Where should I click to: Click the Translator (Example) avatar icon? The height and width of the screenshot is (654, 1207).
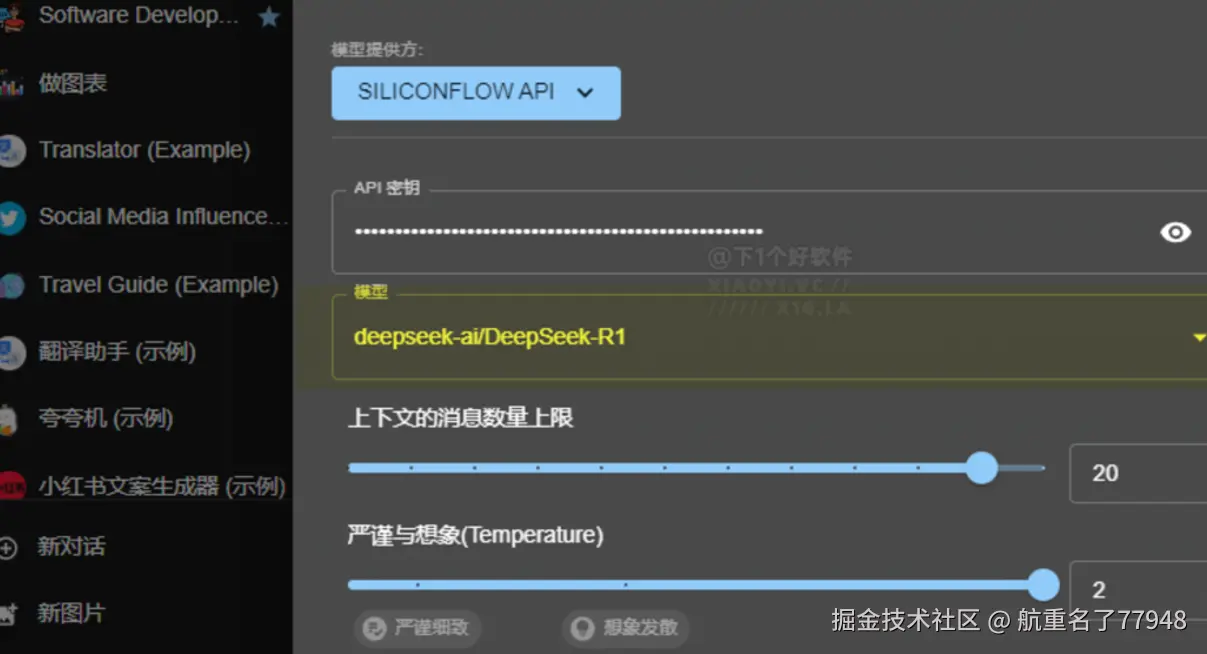[11, 151]
